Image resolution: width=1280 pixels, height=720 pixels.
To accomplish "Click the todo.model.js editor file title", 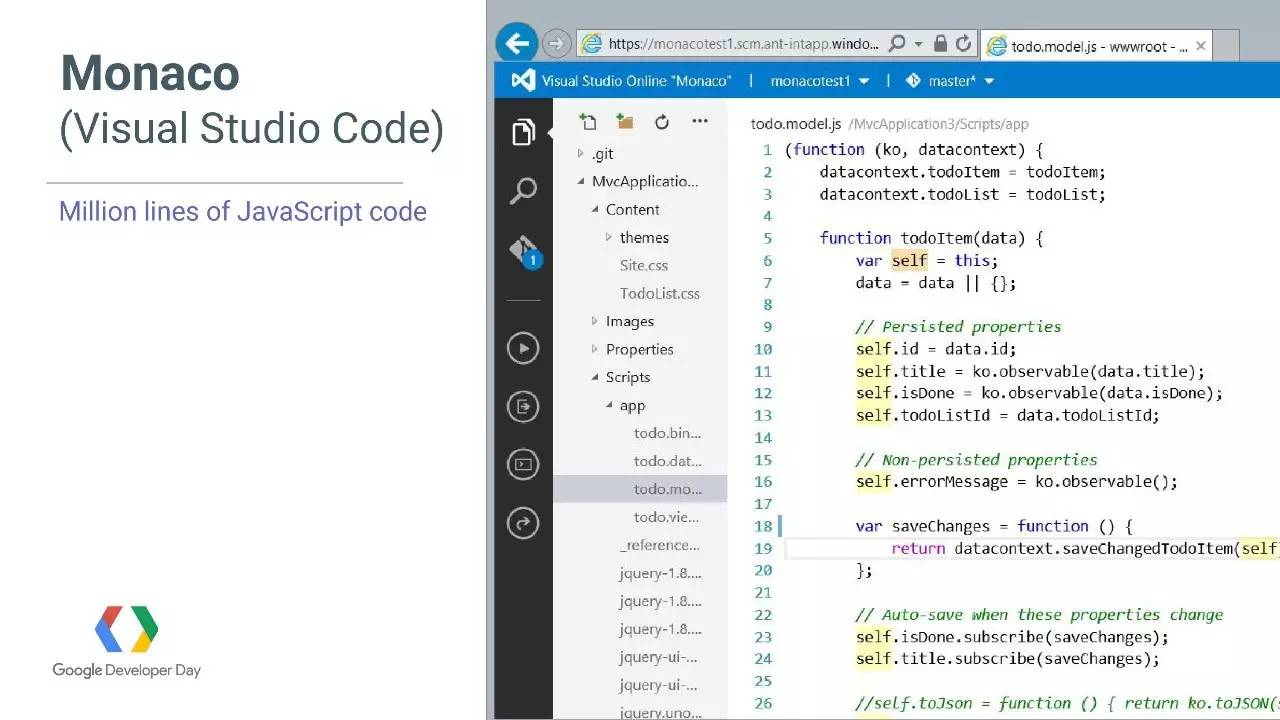I will 796,124.
